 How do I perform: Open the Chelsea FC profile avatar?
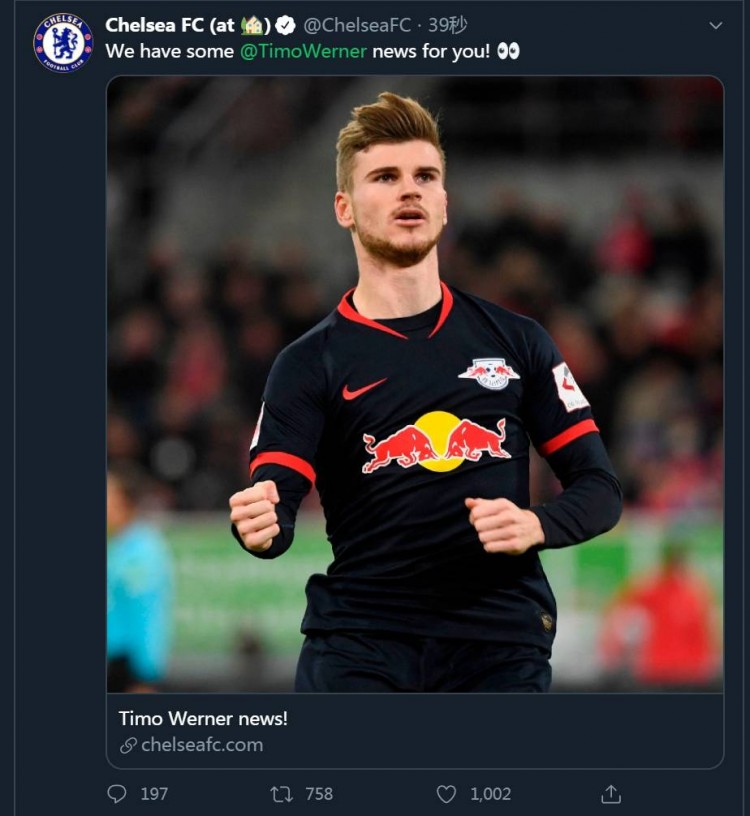63,43
